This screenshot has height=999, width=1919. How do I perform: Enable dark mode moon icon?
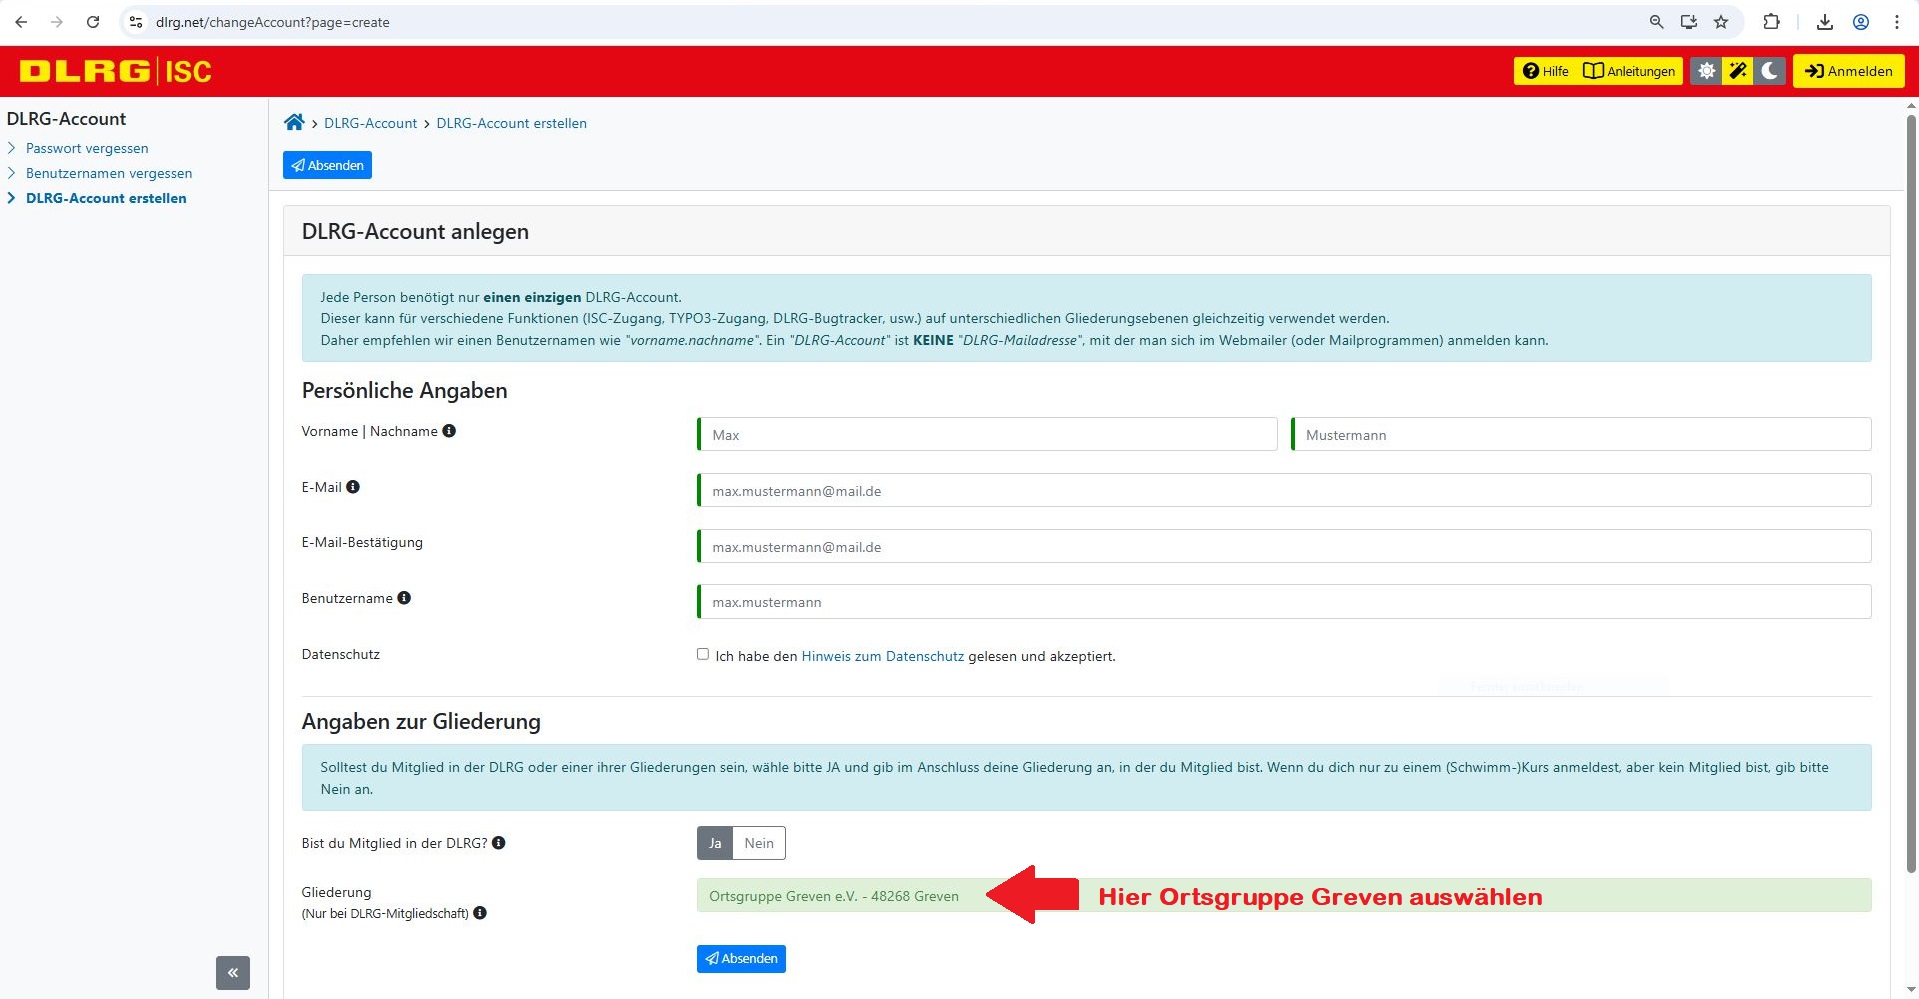click(1770, 71)
